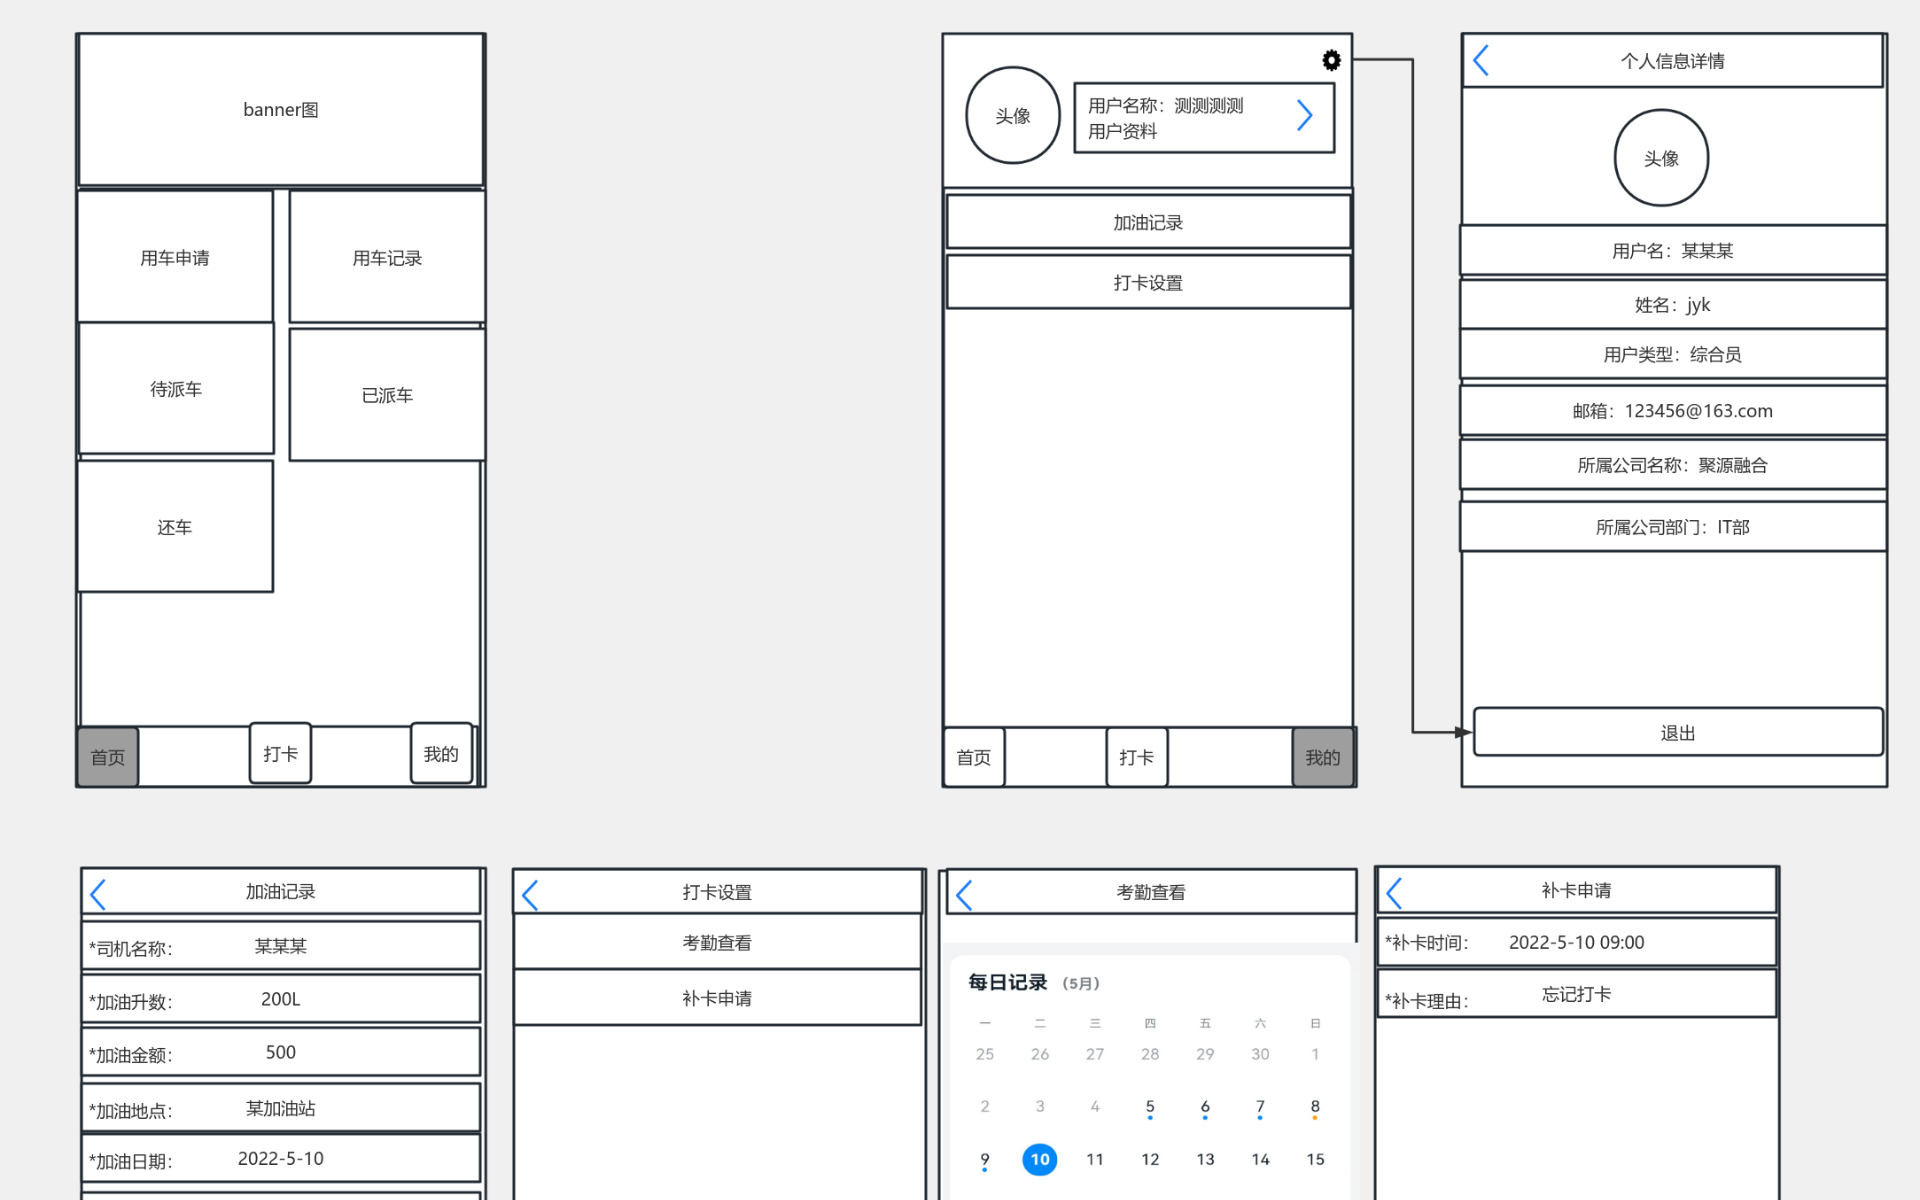This screenshot has width=1920, height=1200.
Task: Click the banner图 area on home screen
Action: pyautogui.click(x=281, y=110)
